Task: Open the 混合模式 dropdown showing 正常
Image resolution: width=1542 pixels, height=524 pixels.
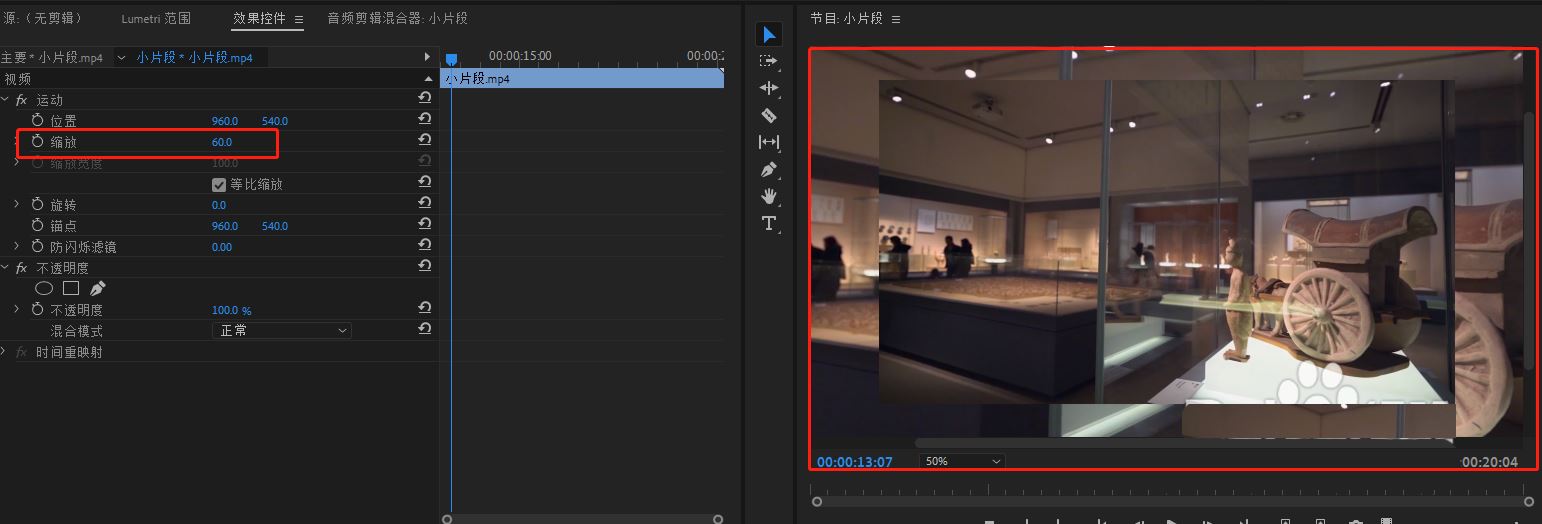Action: point(281,330)
